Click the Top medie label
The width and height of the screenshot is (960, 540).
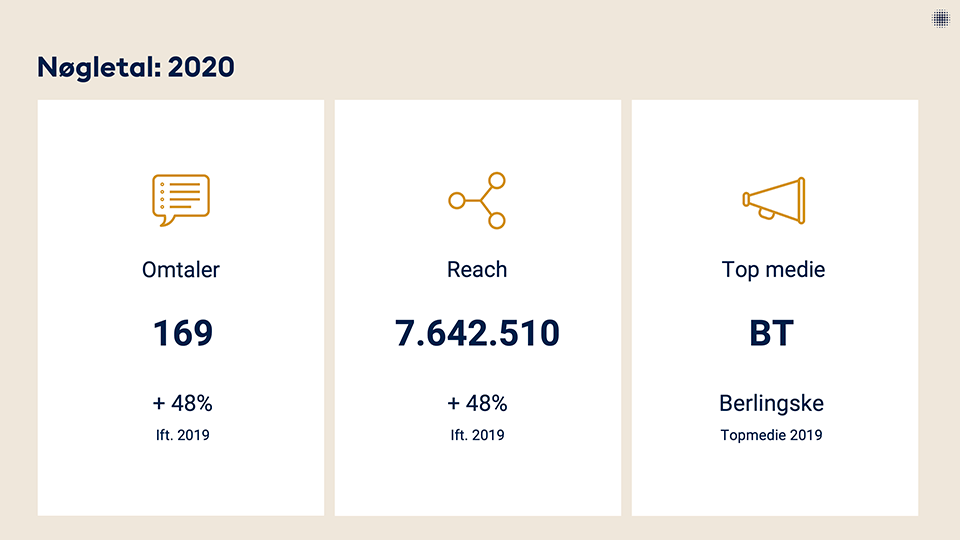point(773,270)
